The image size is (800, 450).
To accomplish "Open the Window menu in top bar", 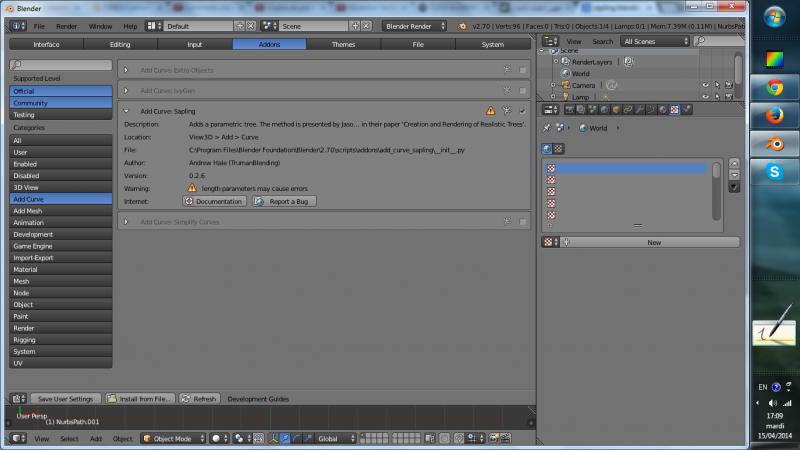I will click(x=100, y=26).
